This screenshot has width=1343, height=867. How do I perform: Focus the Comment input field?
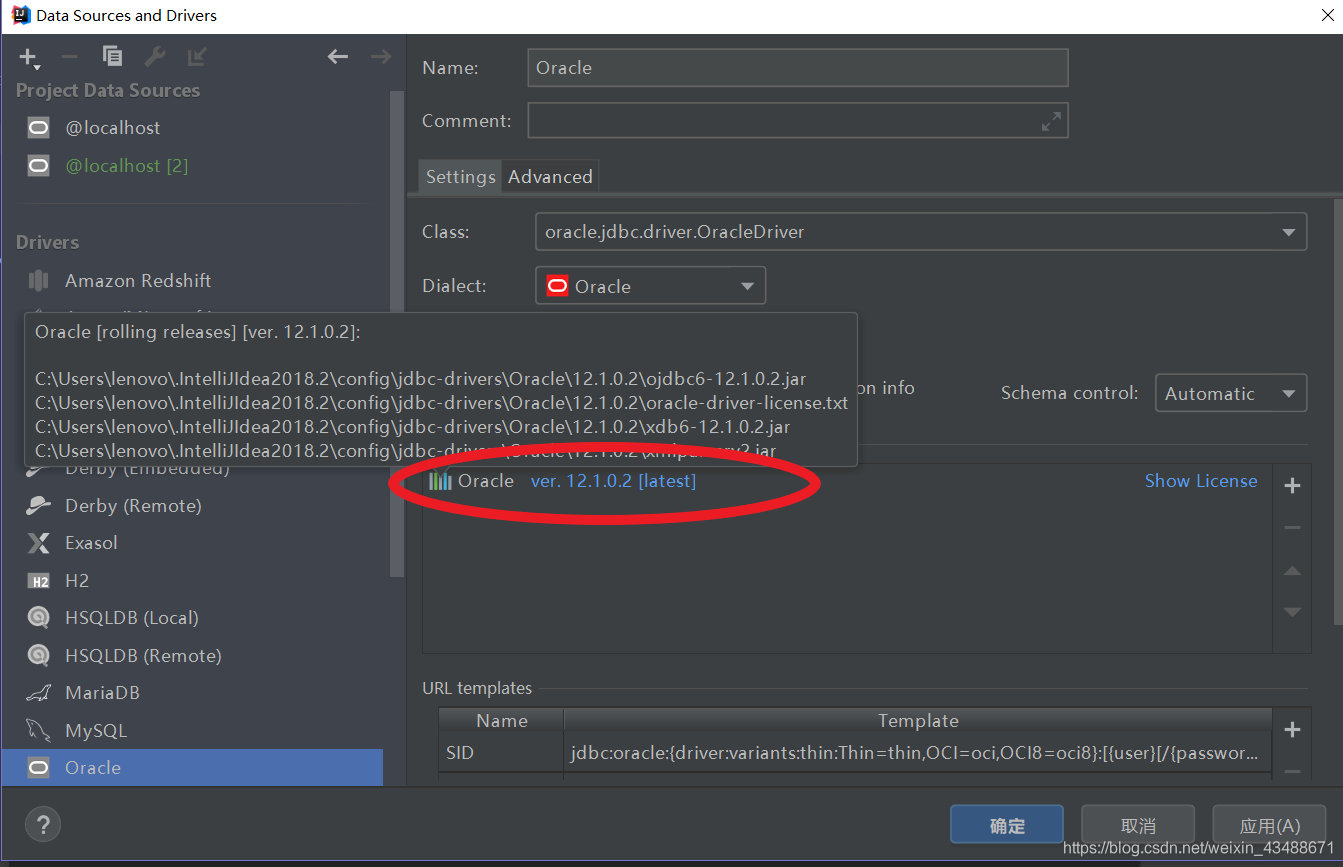(798, 121)
